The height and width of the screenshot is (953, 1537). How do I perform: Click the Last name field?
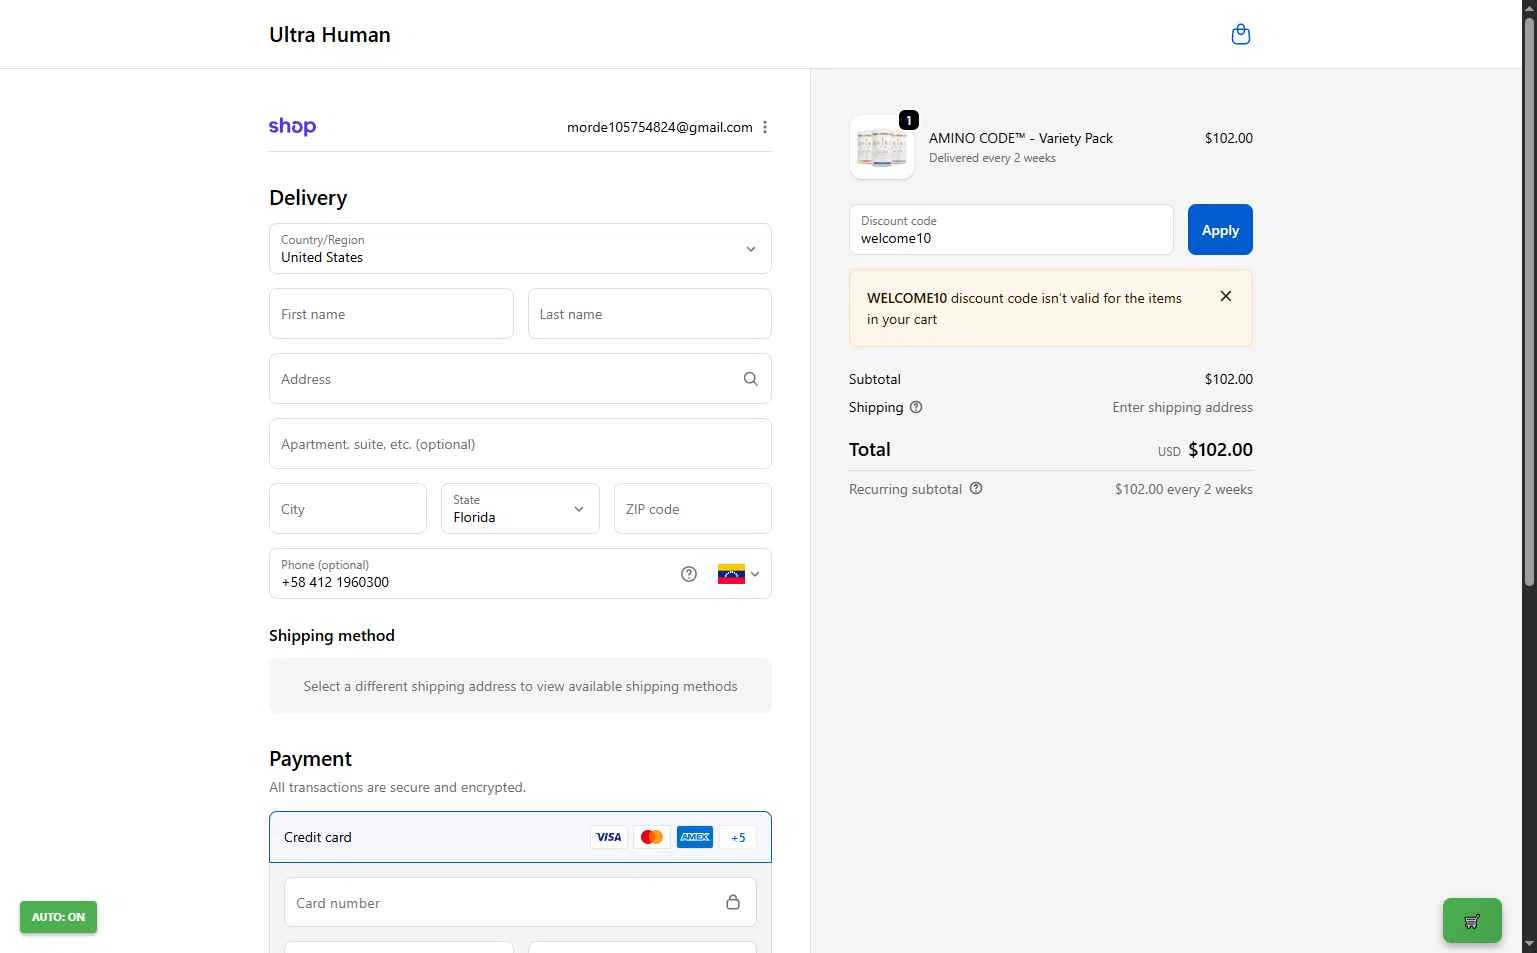[650, 314]
